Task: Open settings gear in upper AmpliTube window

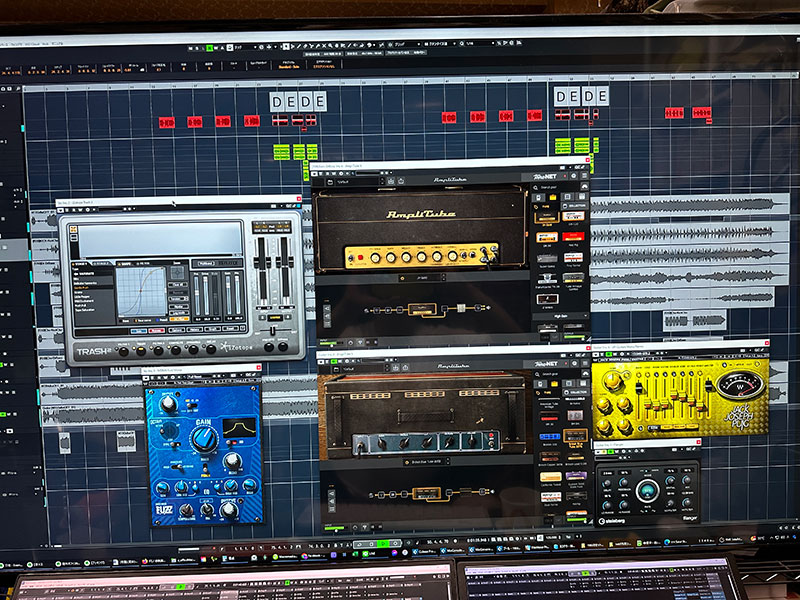Action: [x=572, y=176]
